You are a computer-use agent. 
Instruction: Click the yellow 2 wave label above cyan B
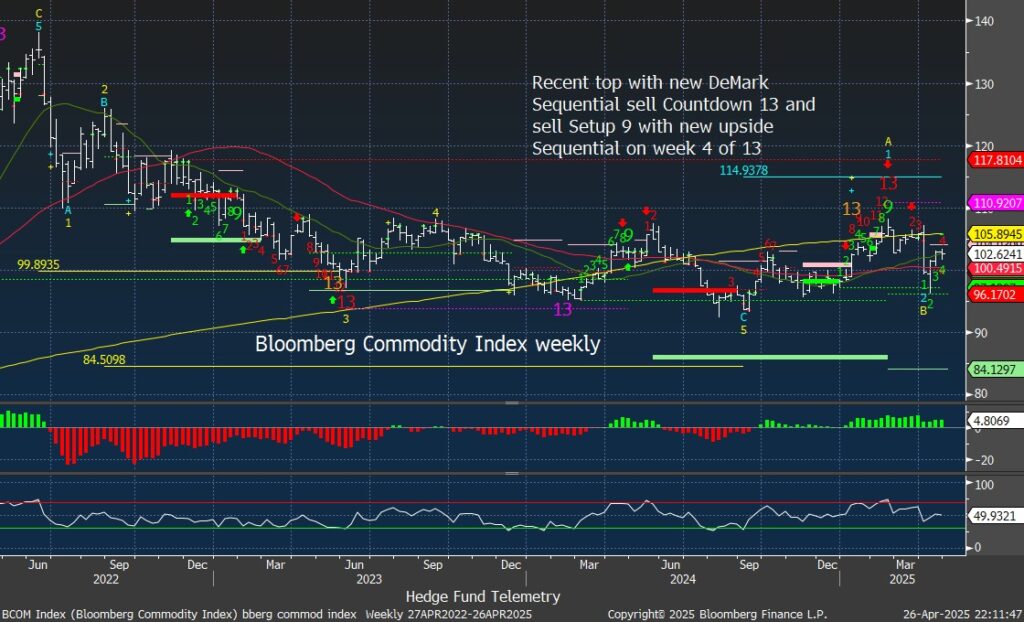pos(104,90)
